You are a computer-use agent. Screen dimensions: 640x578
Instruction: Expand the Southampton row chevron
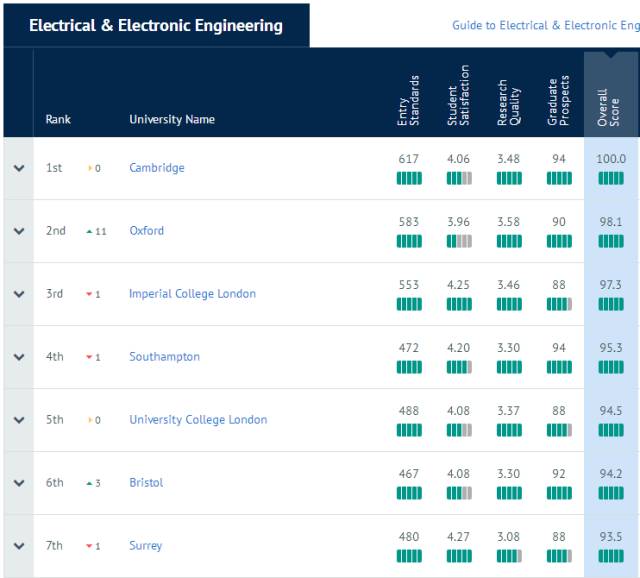pos(19,357)
